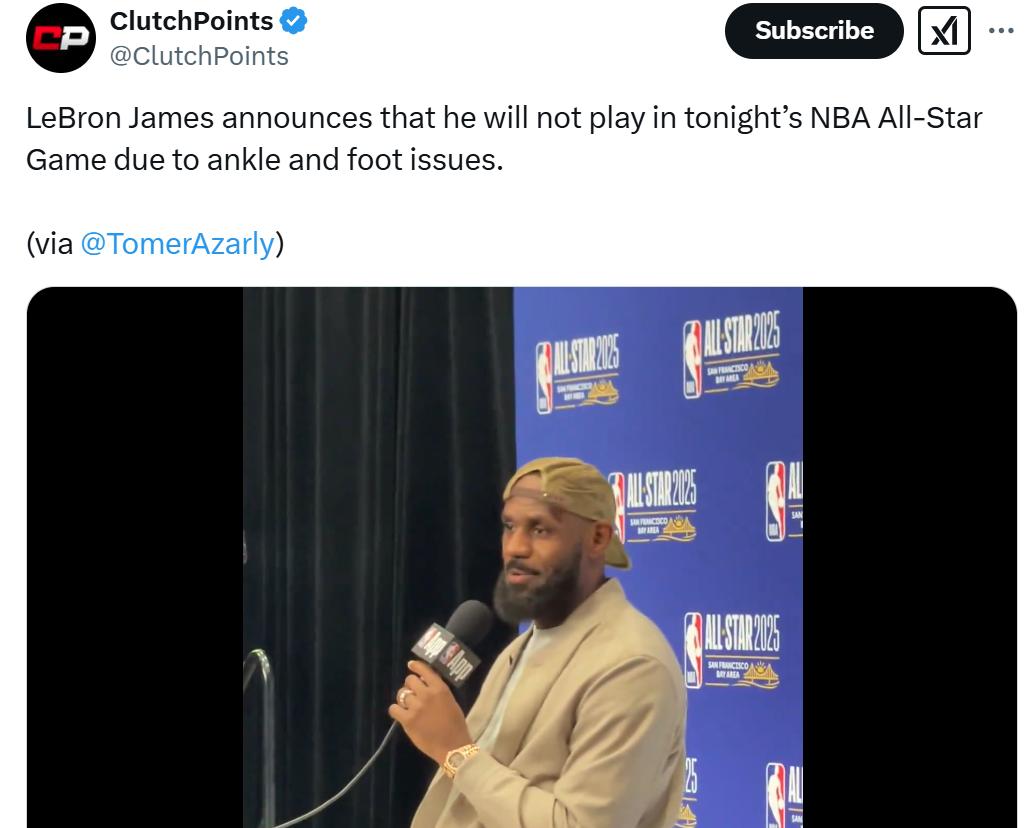Viewport: 1036px width, 828px height.
Task: Click the microphone held in the video
Action: [451, 643]
